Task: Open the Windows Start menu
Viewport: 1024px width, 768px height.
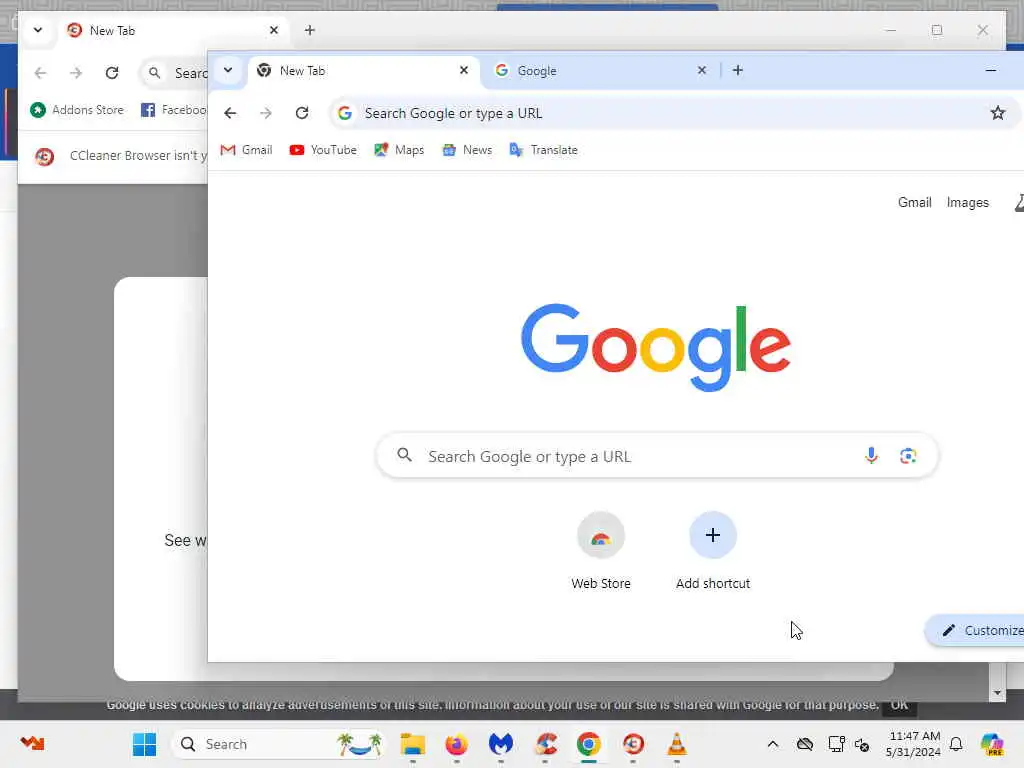Action: point(144,744)
